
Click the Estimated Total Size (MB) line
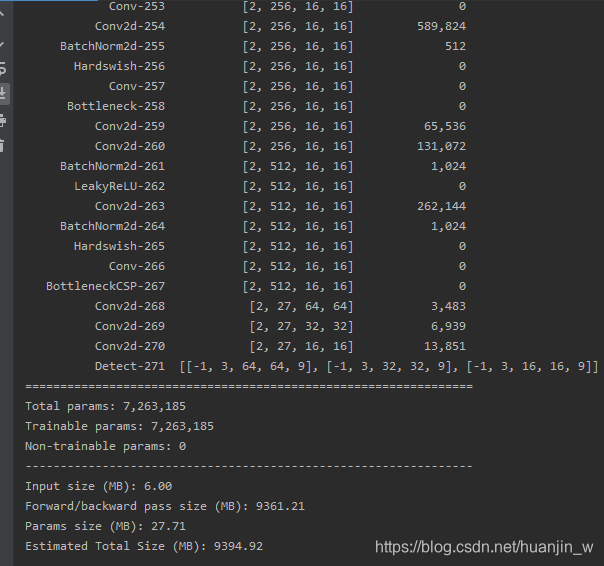click(x=144, y=546)
